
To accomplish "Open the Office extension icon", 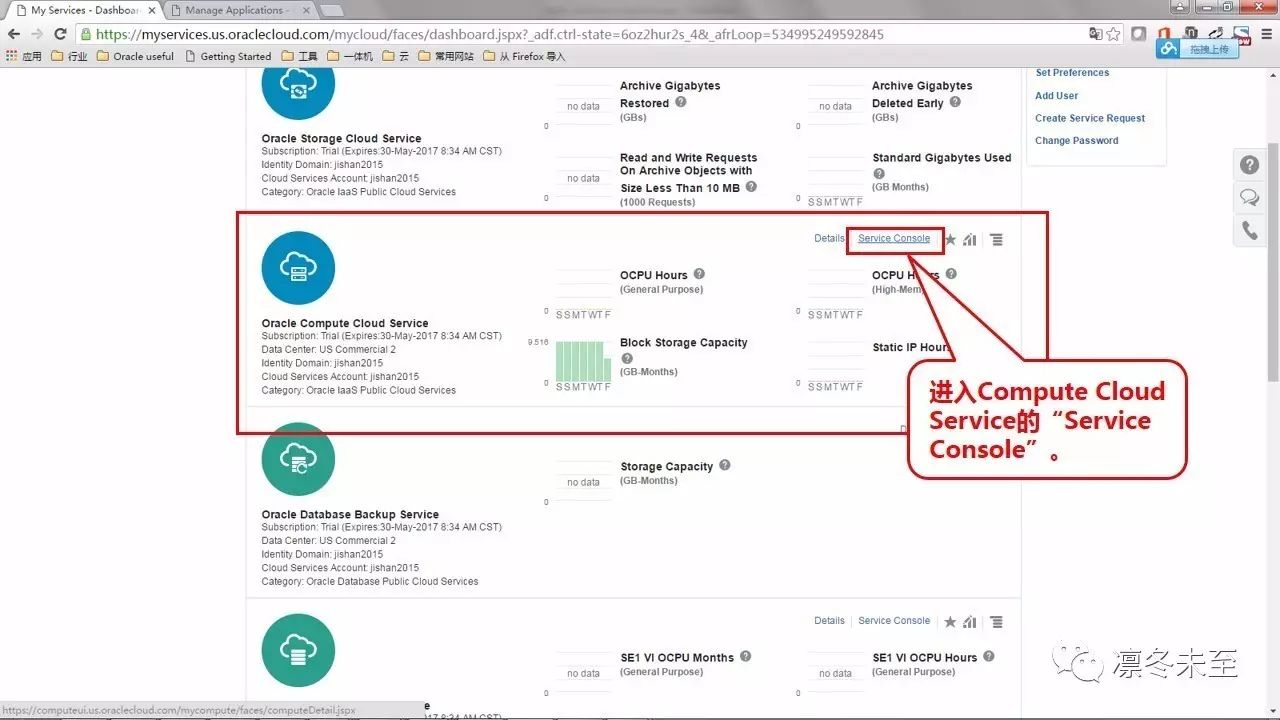I will coord(1164,34).
